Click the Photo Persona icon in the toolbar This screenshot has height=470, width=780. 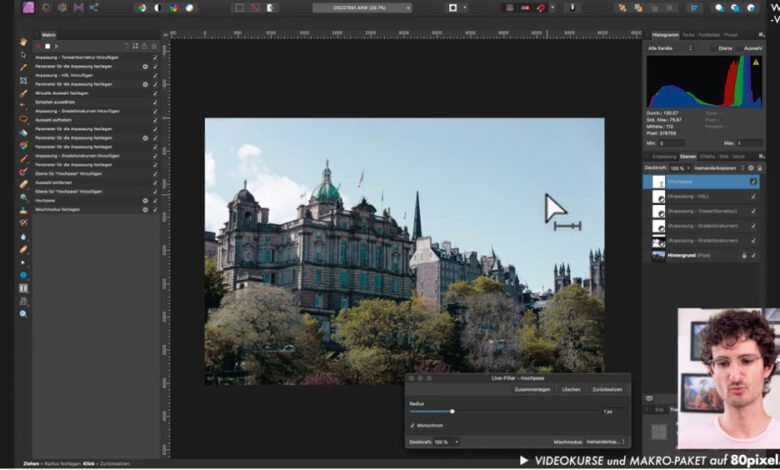(x=29, y=8)
